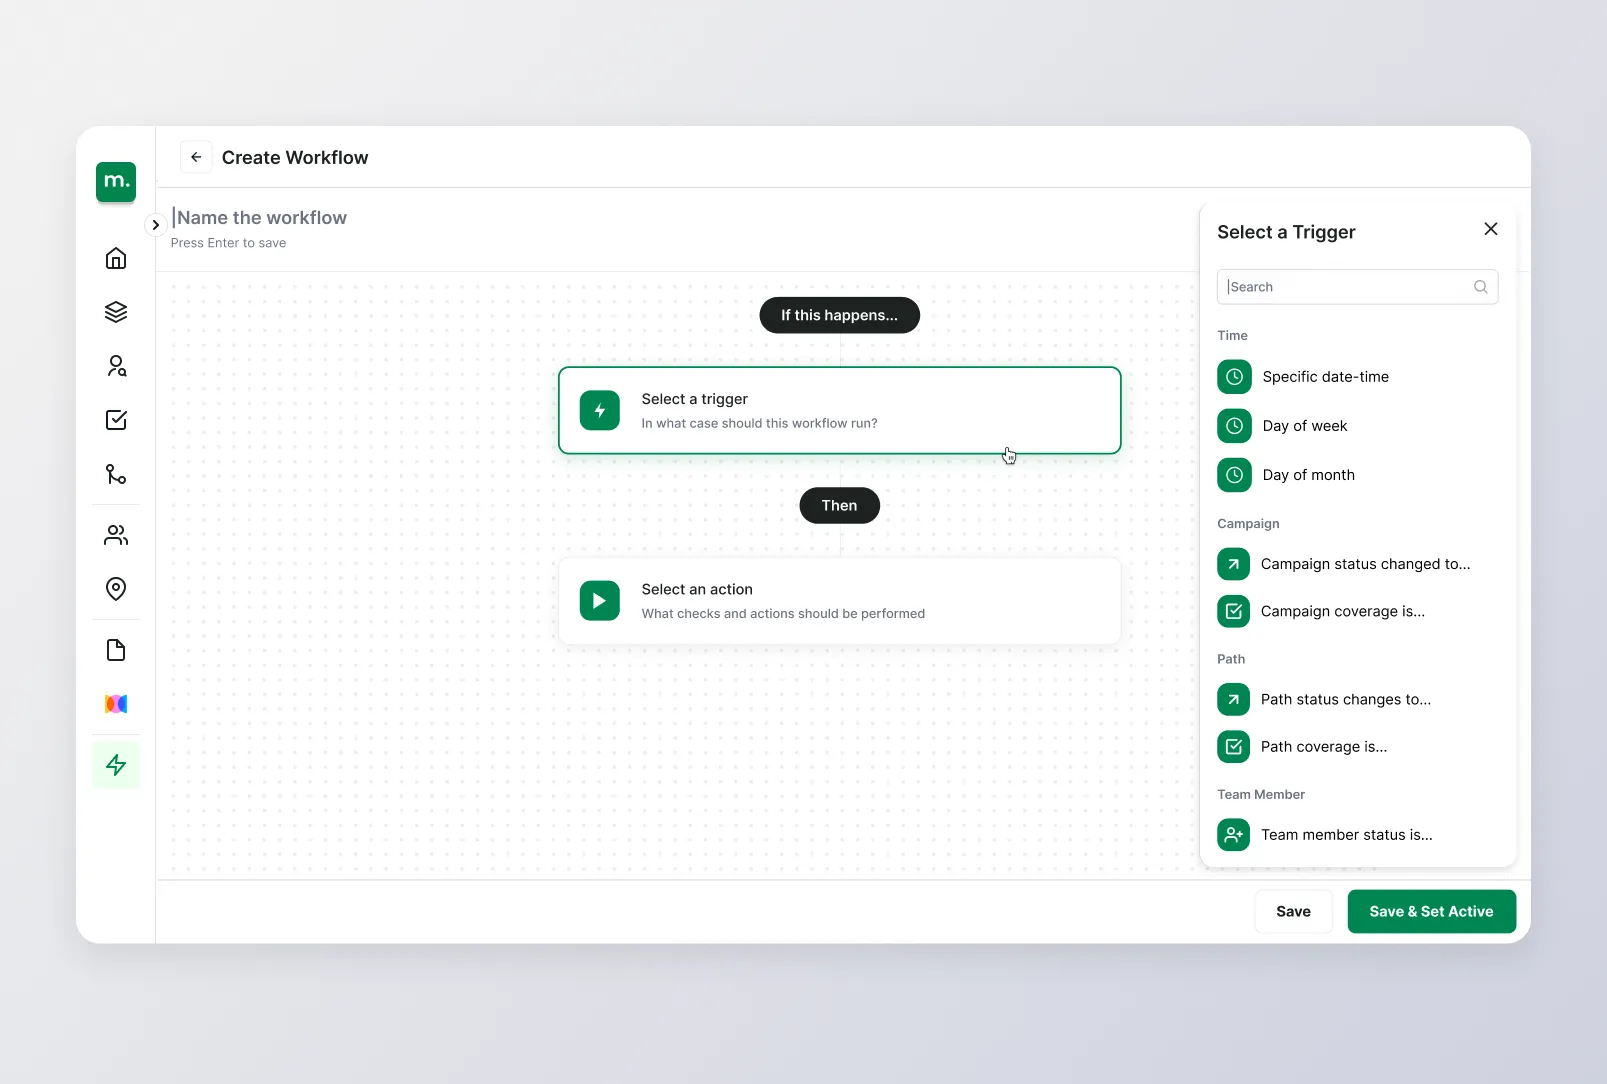
Task: Open the layers stack sidebar icon
Action: tap(116, 312)
